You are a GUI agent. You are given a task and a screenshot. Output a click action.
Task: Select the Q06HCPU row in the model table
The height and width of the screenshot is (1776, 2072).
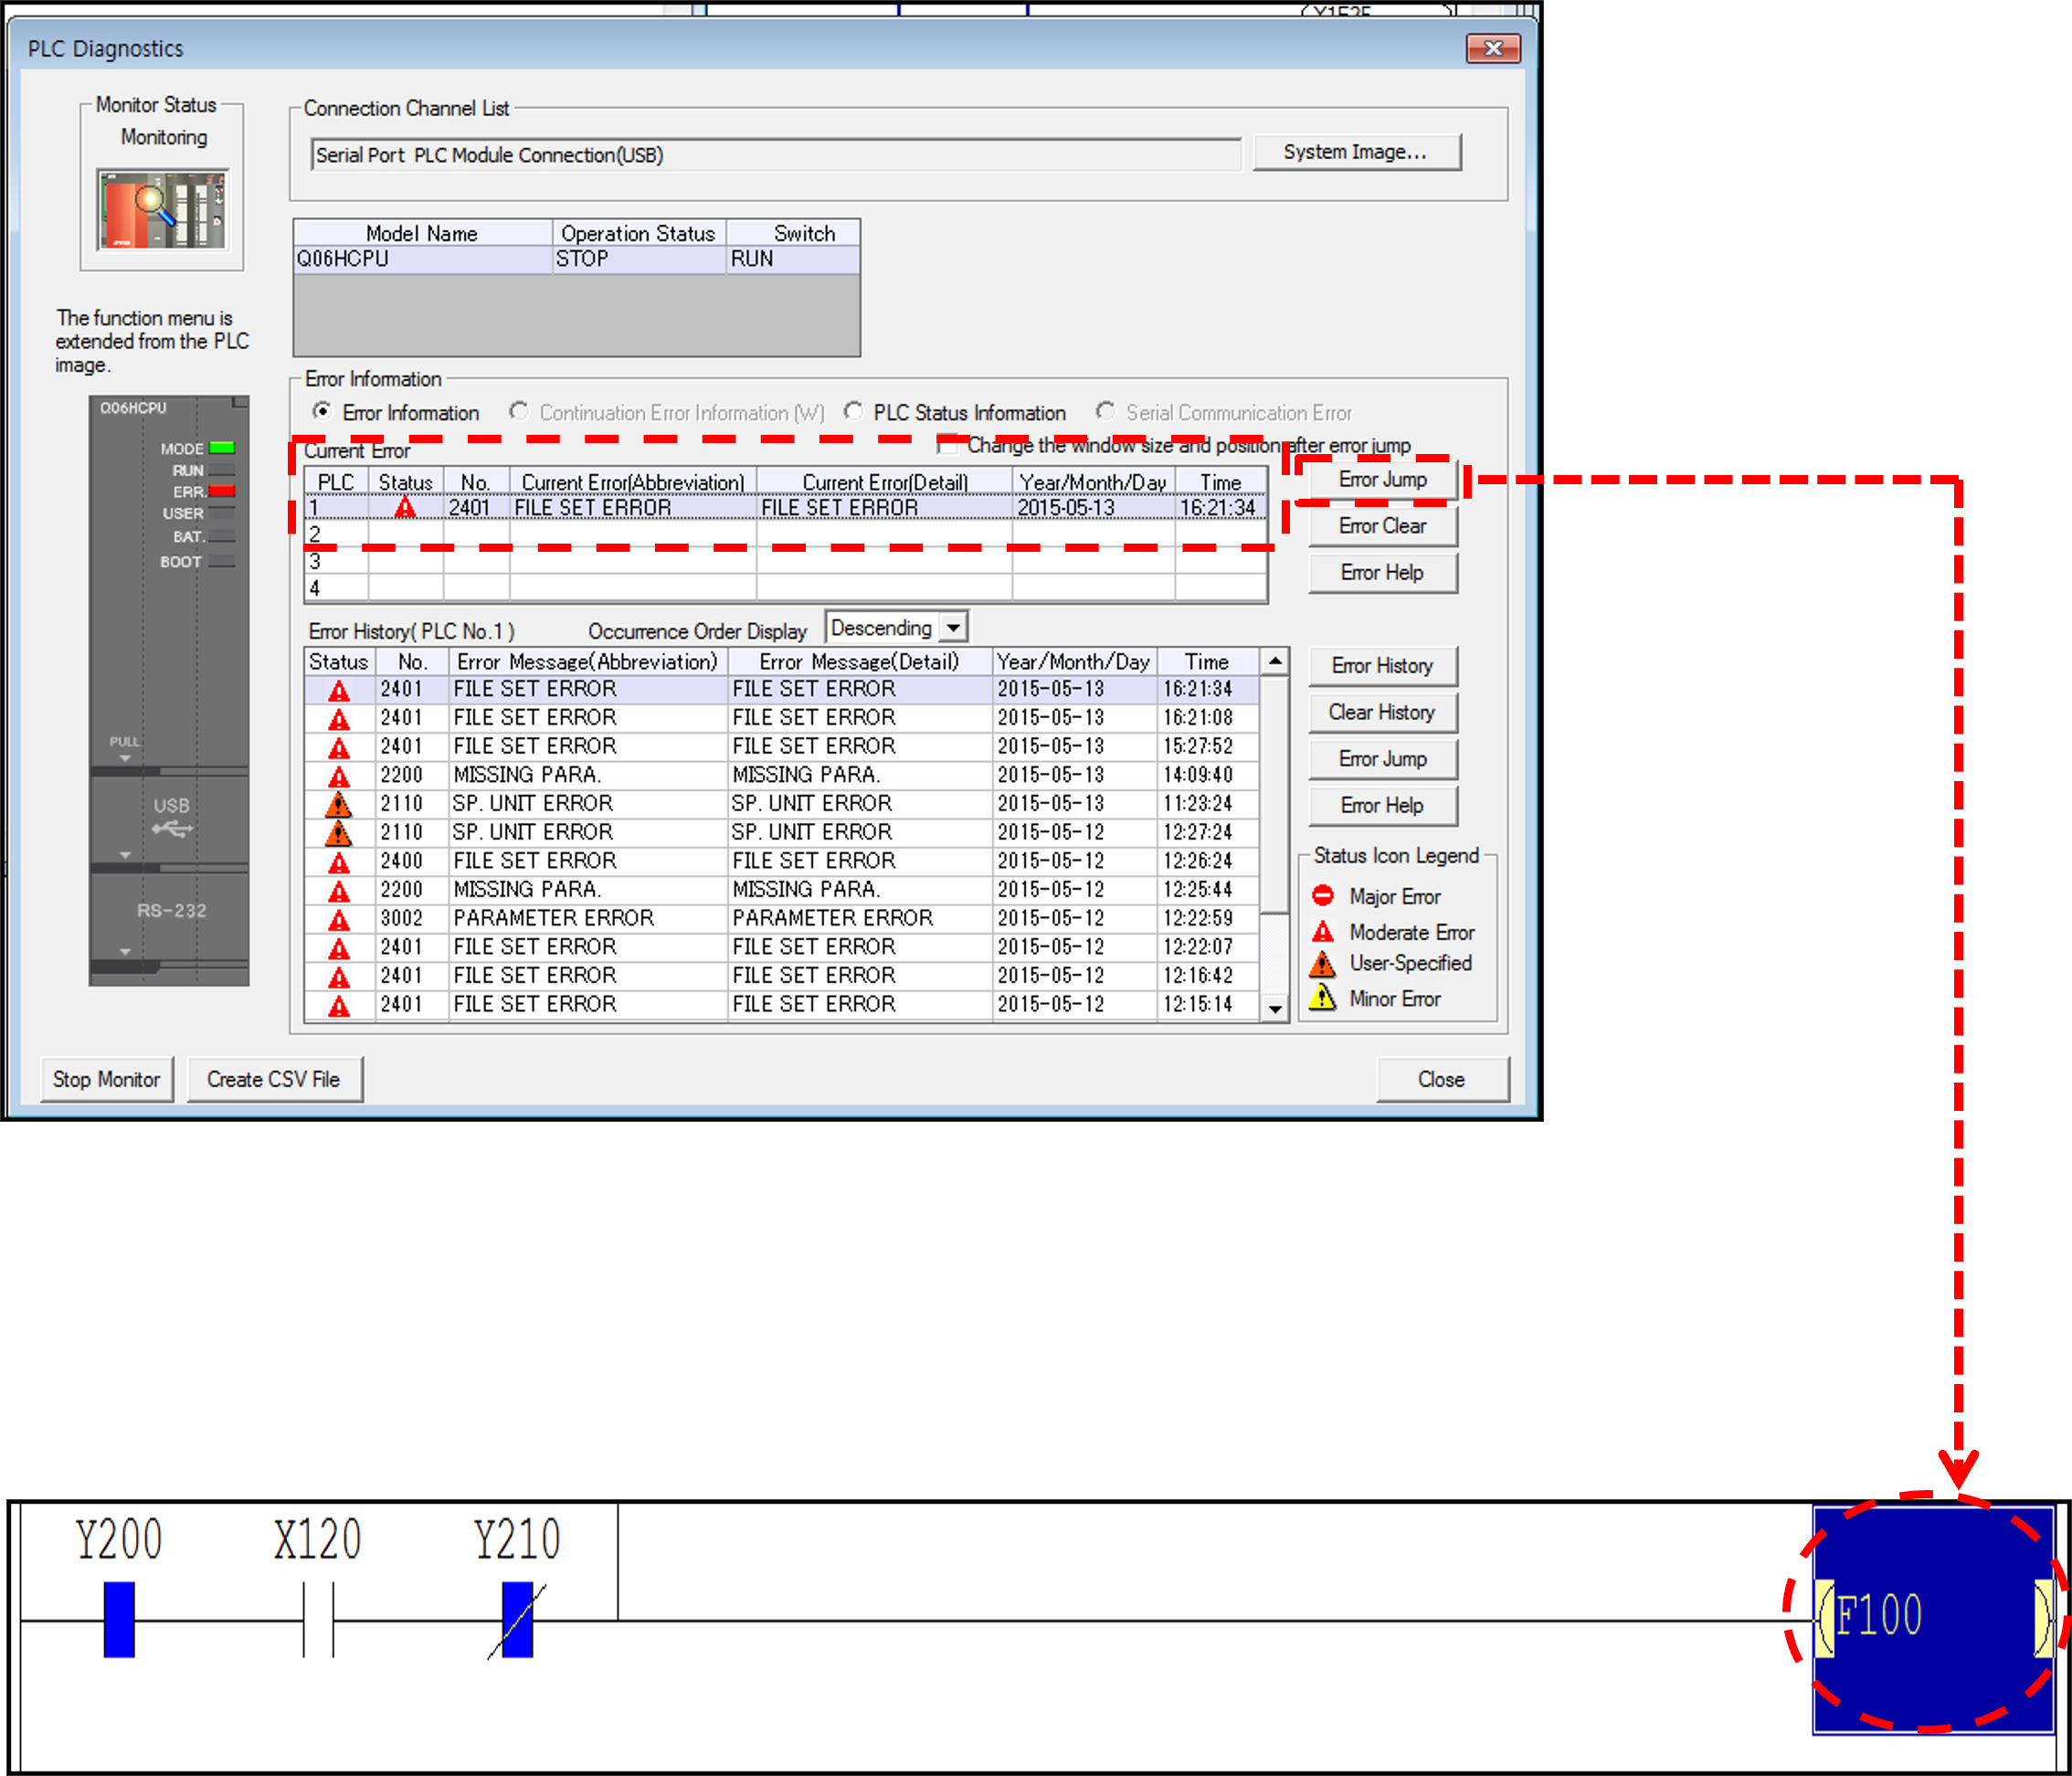click(576, 259)
